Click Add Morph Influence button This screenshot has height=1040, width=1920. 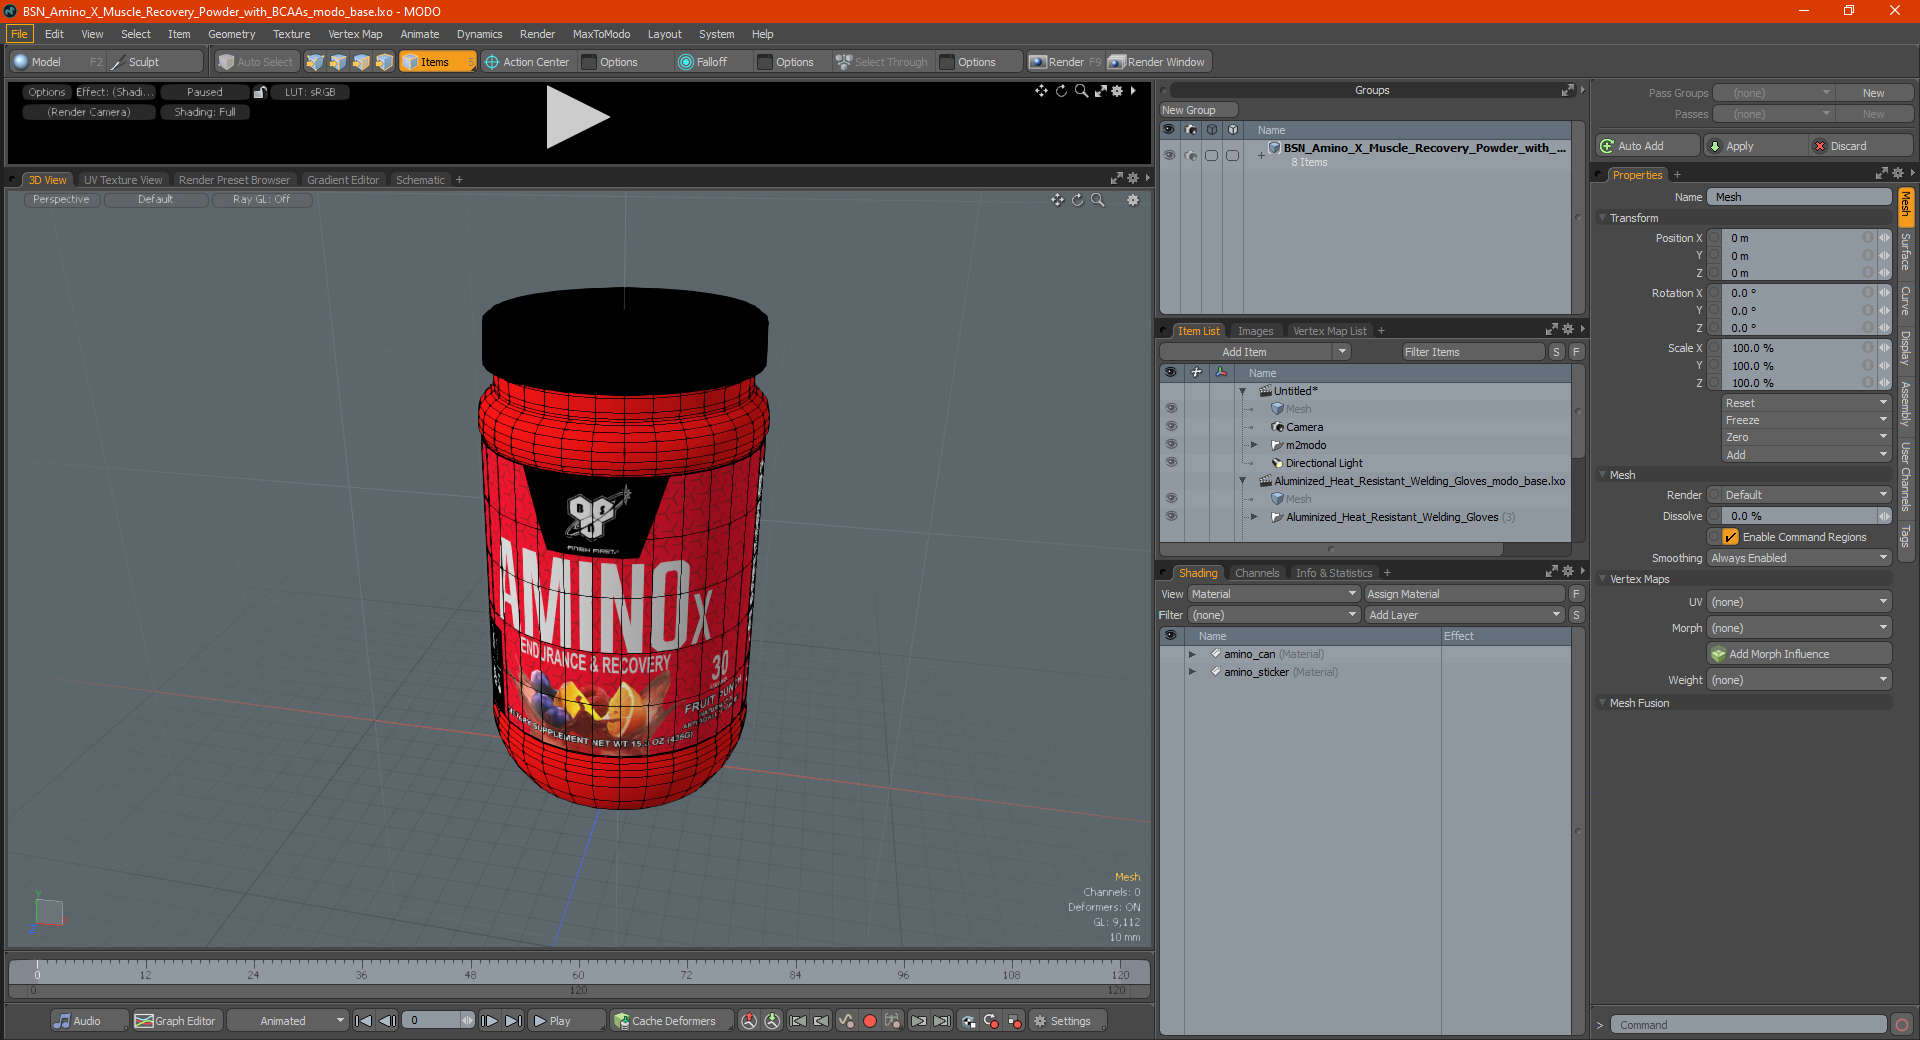[x=1798, y=654]
